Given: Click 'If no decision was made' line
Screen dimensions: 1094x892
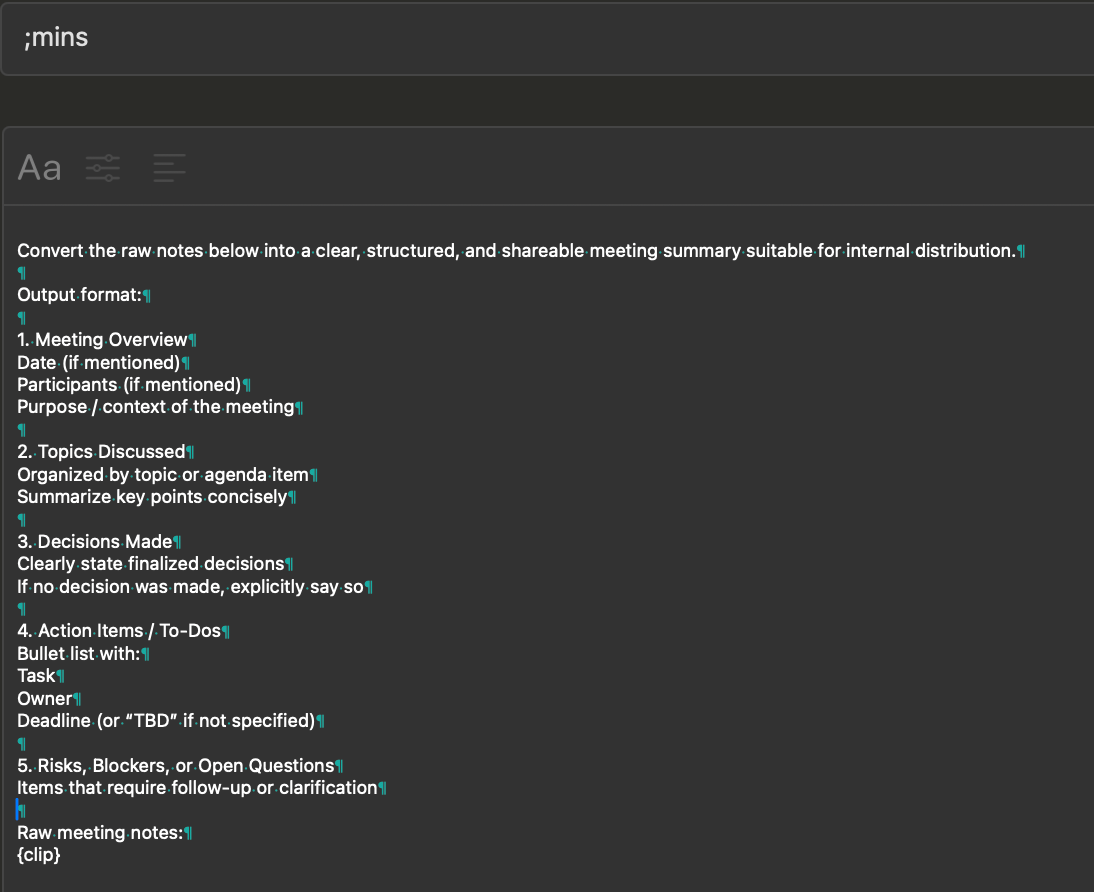Looking at the screenshot, I should click(x=190, y=587).
